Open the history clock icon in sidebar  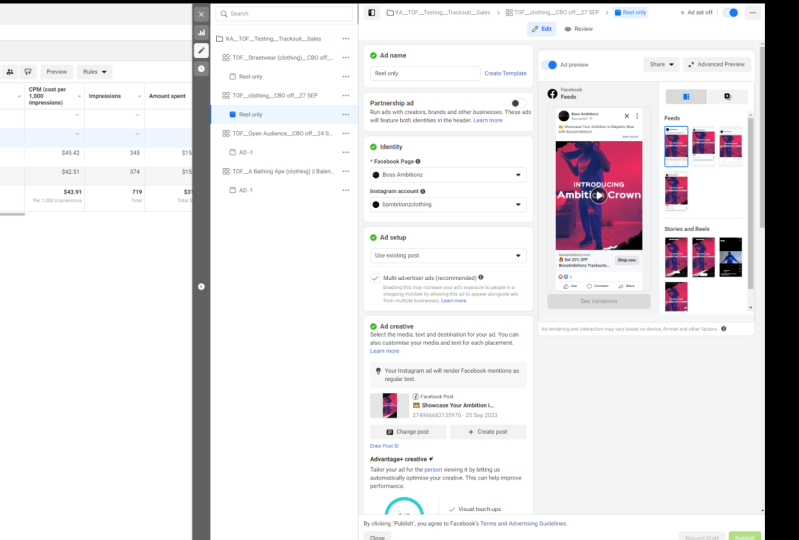click(x=201, y=68)
